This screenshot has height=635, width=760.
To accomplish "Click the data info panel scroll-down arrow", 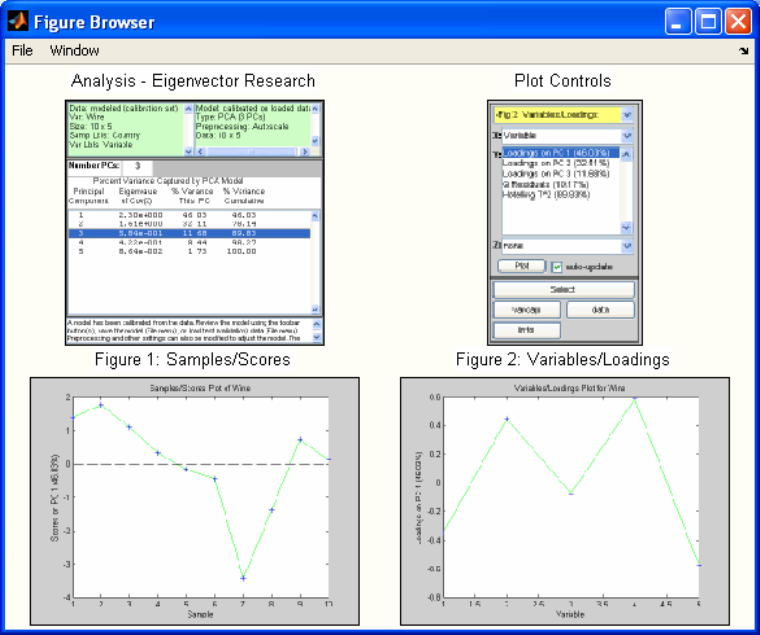I will pyautogui.click(x=188, y=151).
